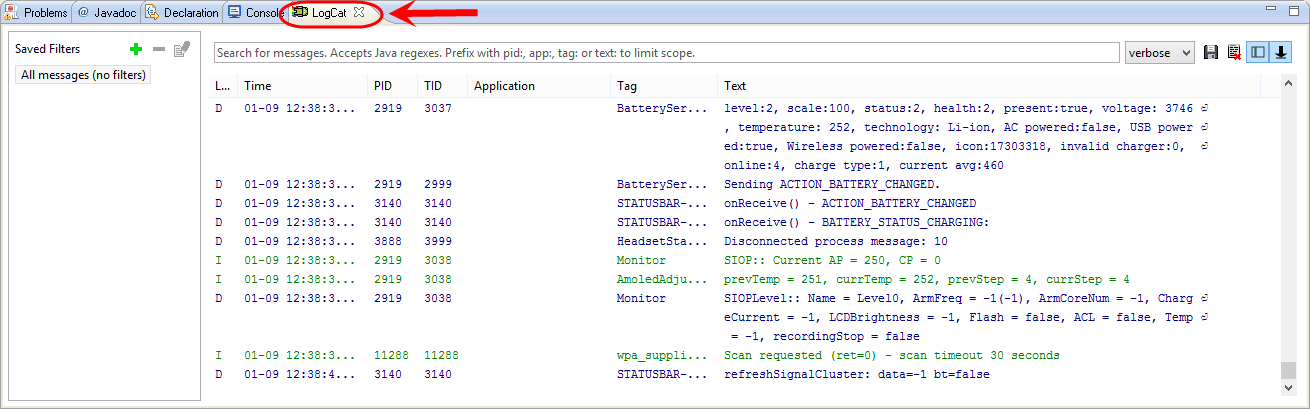Image resolution: width=1310 pixels, height=409 pixels.
Task: Select the 'Scan requested (ret=0)' log row
Action: point(746,356)
